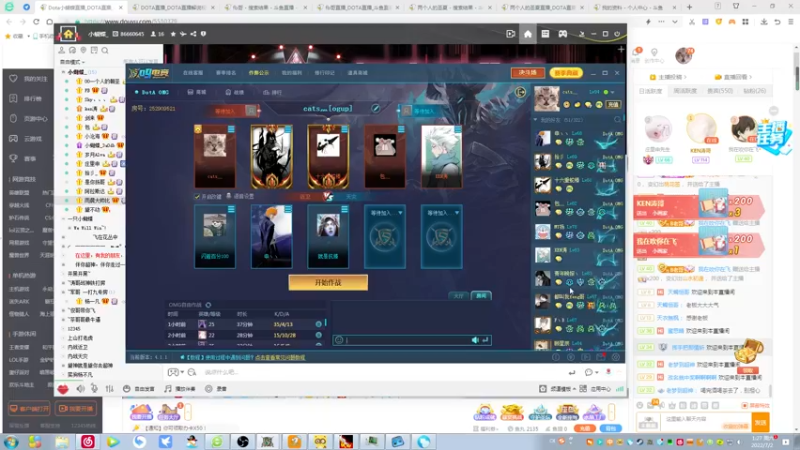The width and height of the screenshot is (800, 450).
Task: Open the highlighted third platform menu tab
Action: tap(259, 73)
